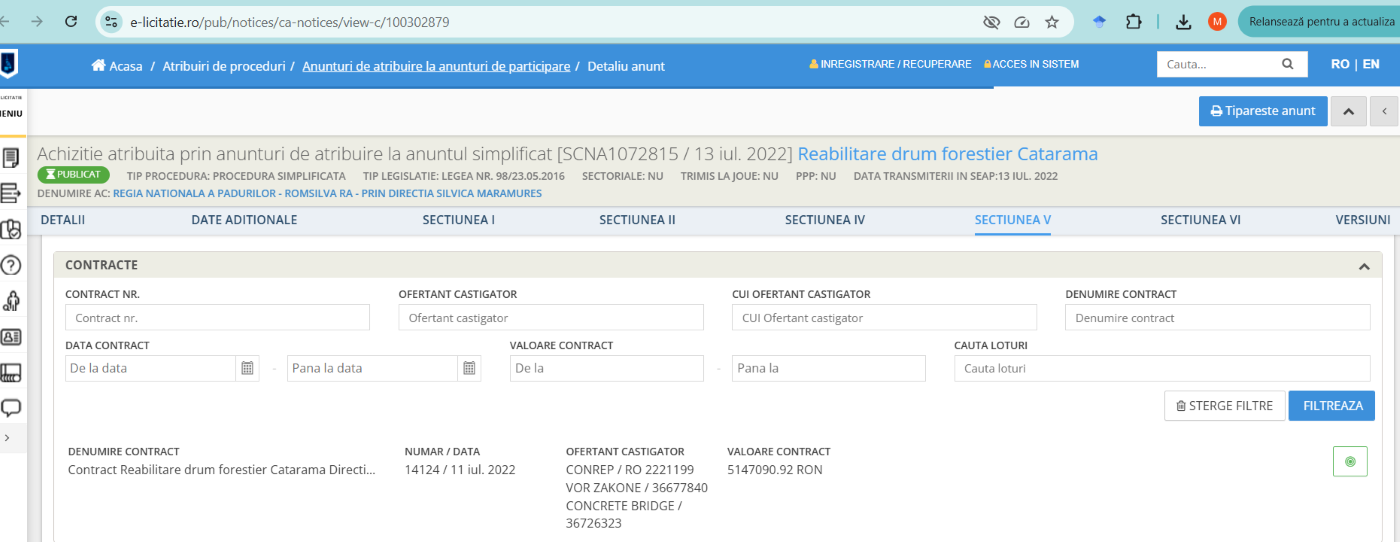
Task: Collapse header using up chevron beside Tipareste anunt
Action: [1348, 111]
